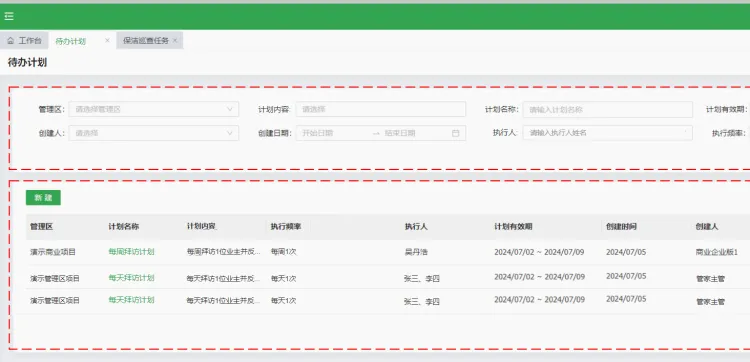Open the 创建人 dropdown
Viewport: 750px width, 362px height.
pyautogui.click(x=154, y=133)
